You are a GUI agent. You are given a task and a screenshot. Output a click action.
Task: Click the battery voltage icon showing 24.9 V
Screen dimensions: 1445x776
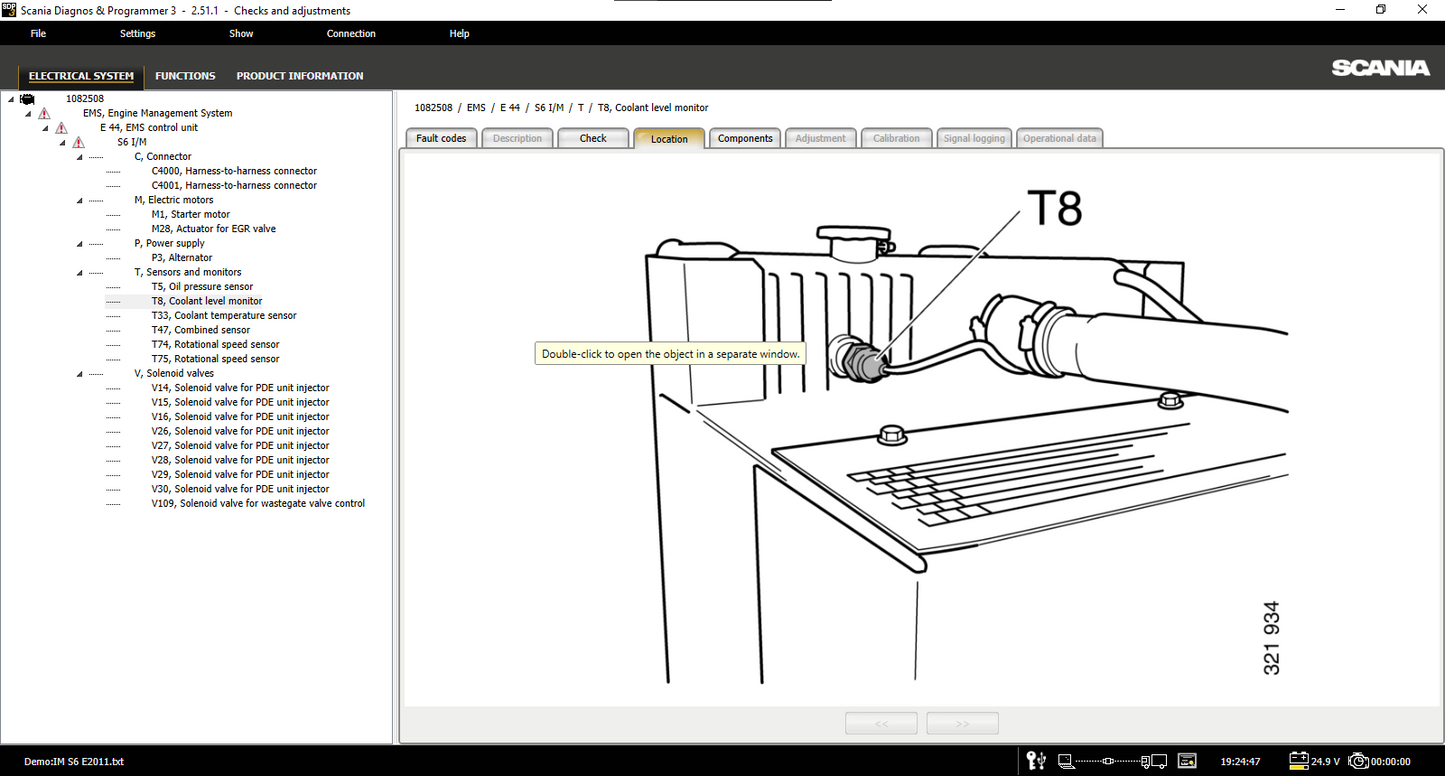click(1299, 761)
